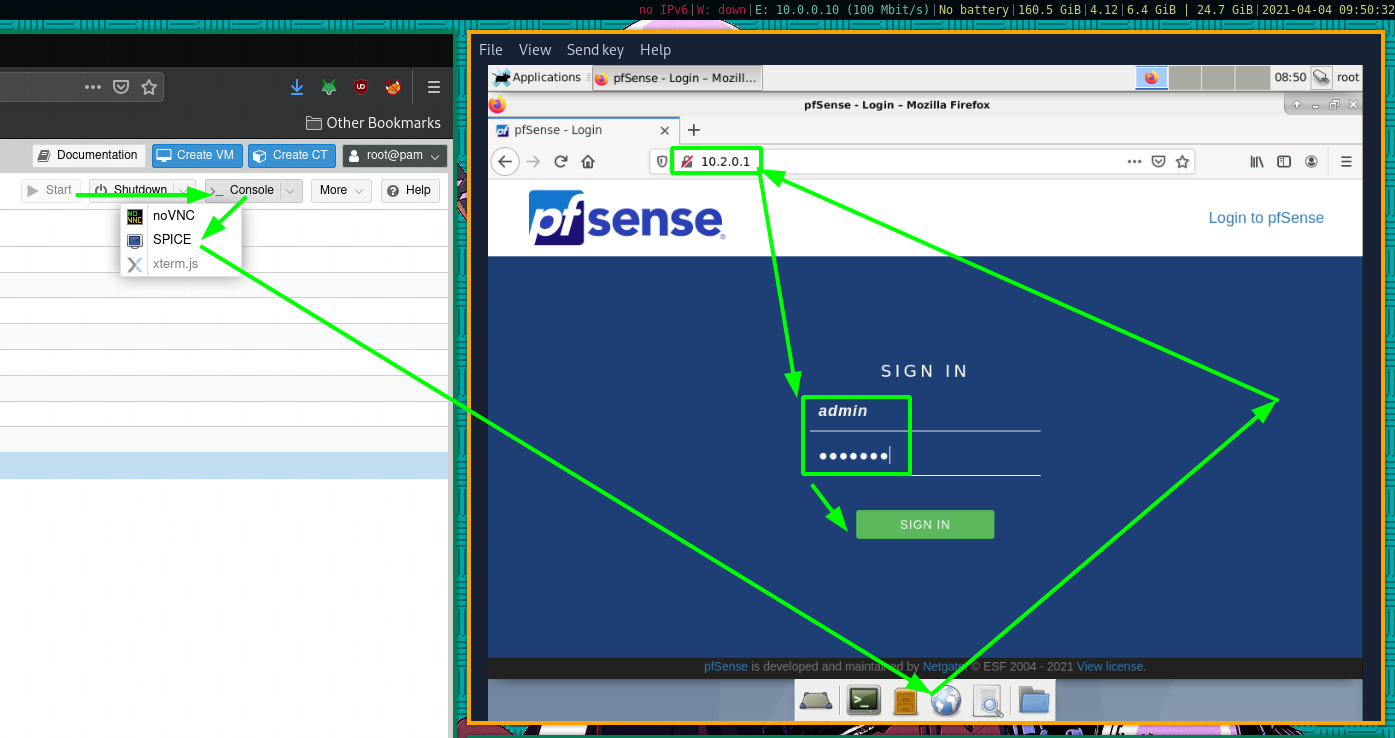Click the pfSense footer link

click(726, 667)
